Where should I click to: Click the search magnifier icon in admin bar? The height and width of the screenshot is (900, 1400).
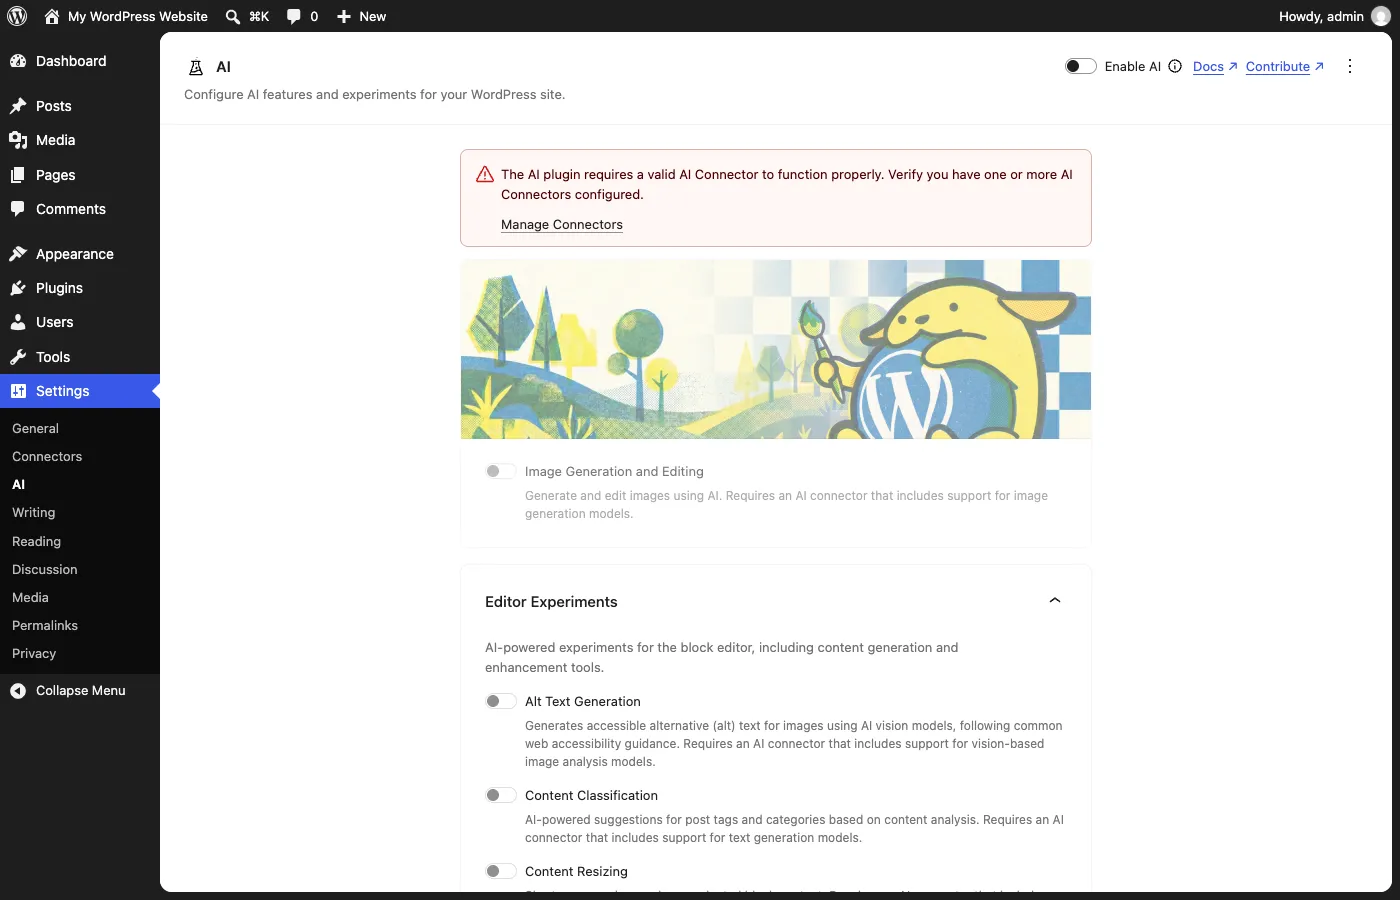233,16
